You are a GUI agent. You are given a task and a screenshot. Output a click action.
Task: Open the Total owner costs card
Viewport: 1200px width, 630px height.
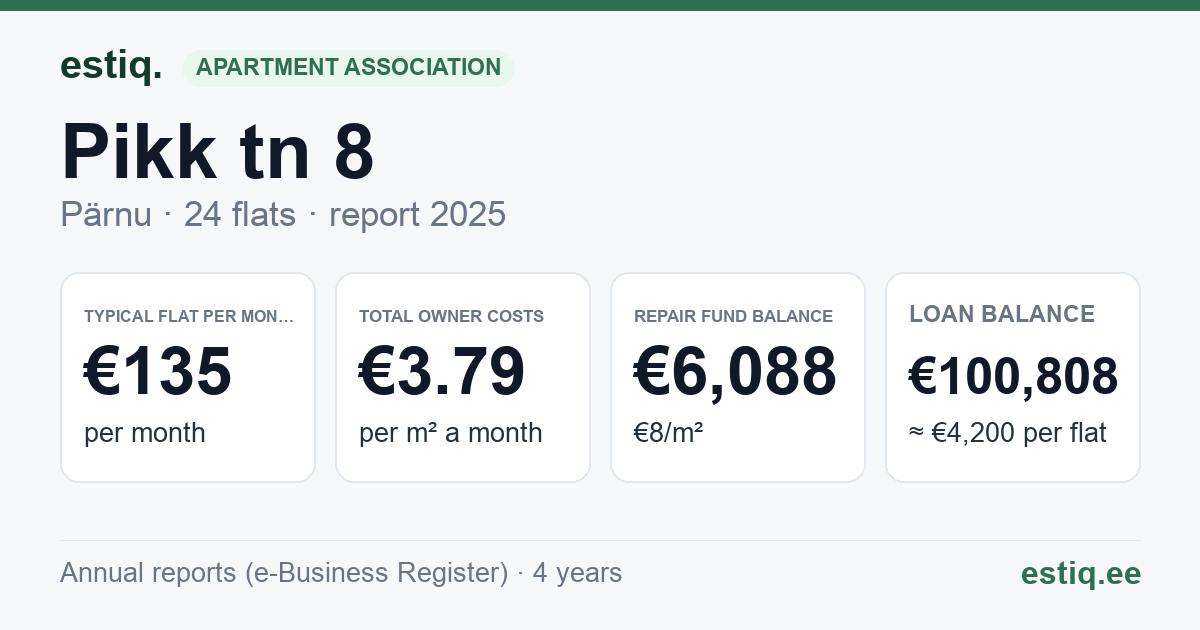(x=463, y=377)
